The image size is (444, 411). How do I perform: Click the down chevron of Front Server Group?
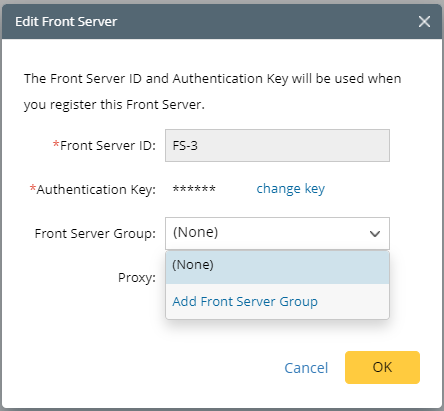[375, 234]
